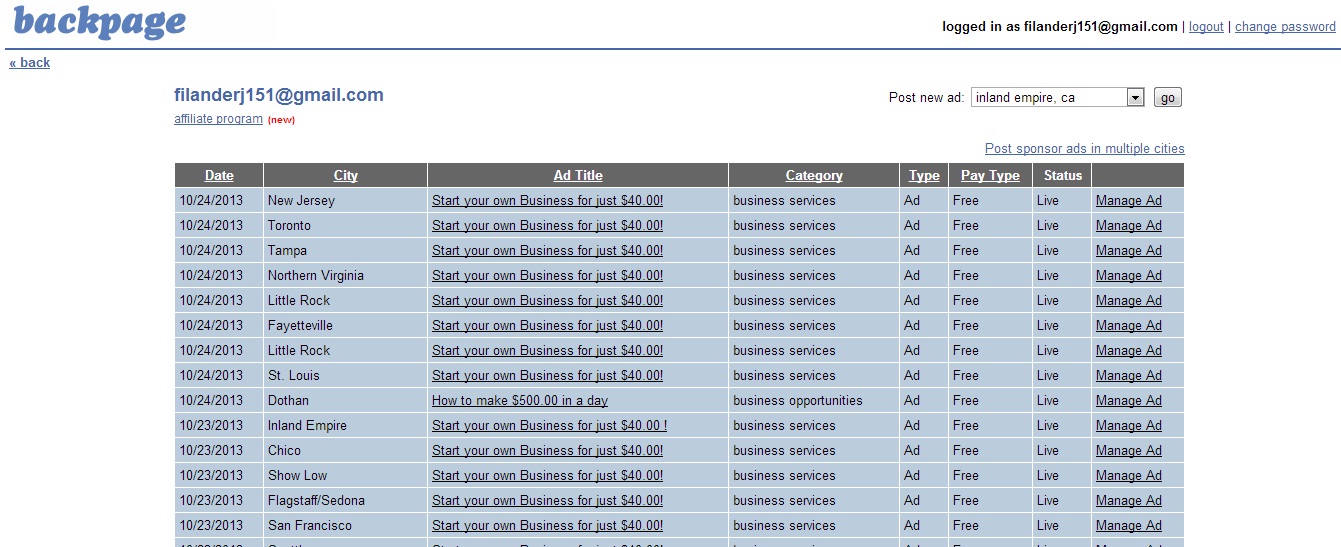Viewport: 1341px width, 547px height.
Task: Sort ads by Ad Title header
Action: pyautogui.click(x=578, y=175)
